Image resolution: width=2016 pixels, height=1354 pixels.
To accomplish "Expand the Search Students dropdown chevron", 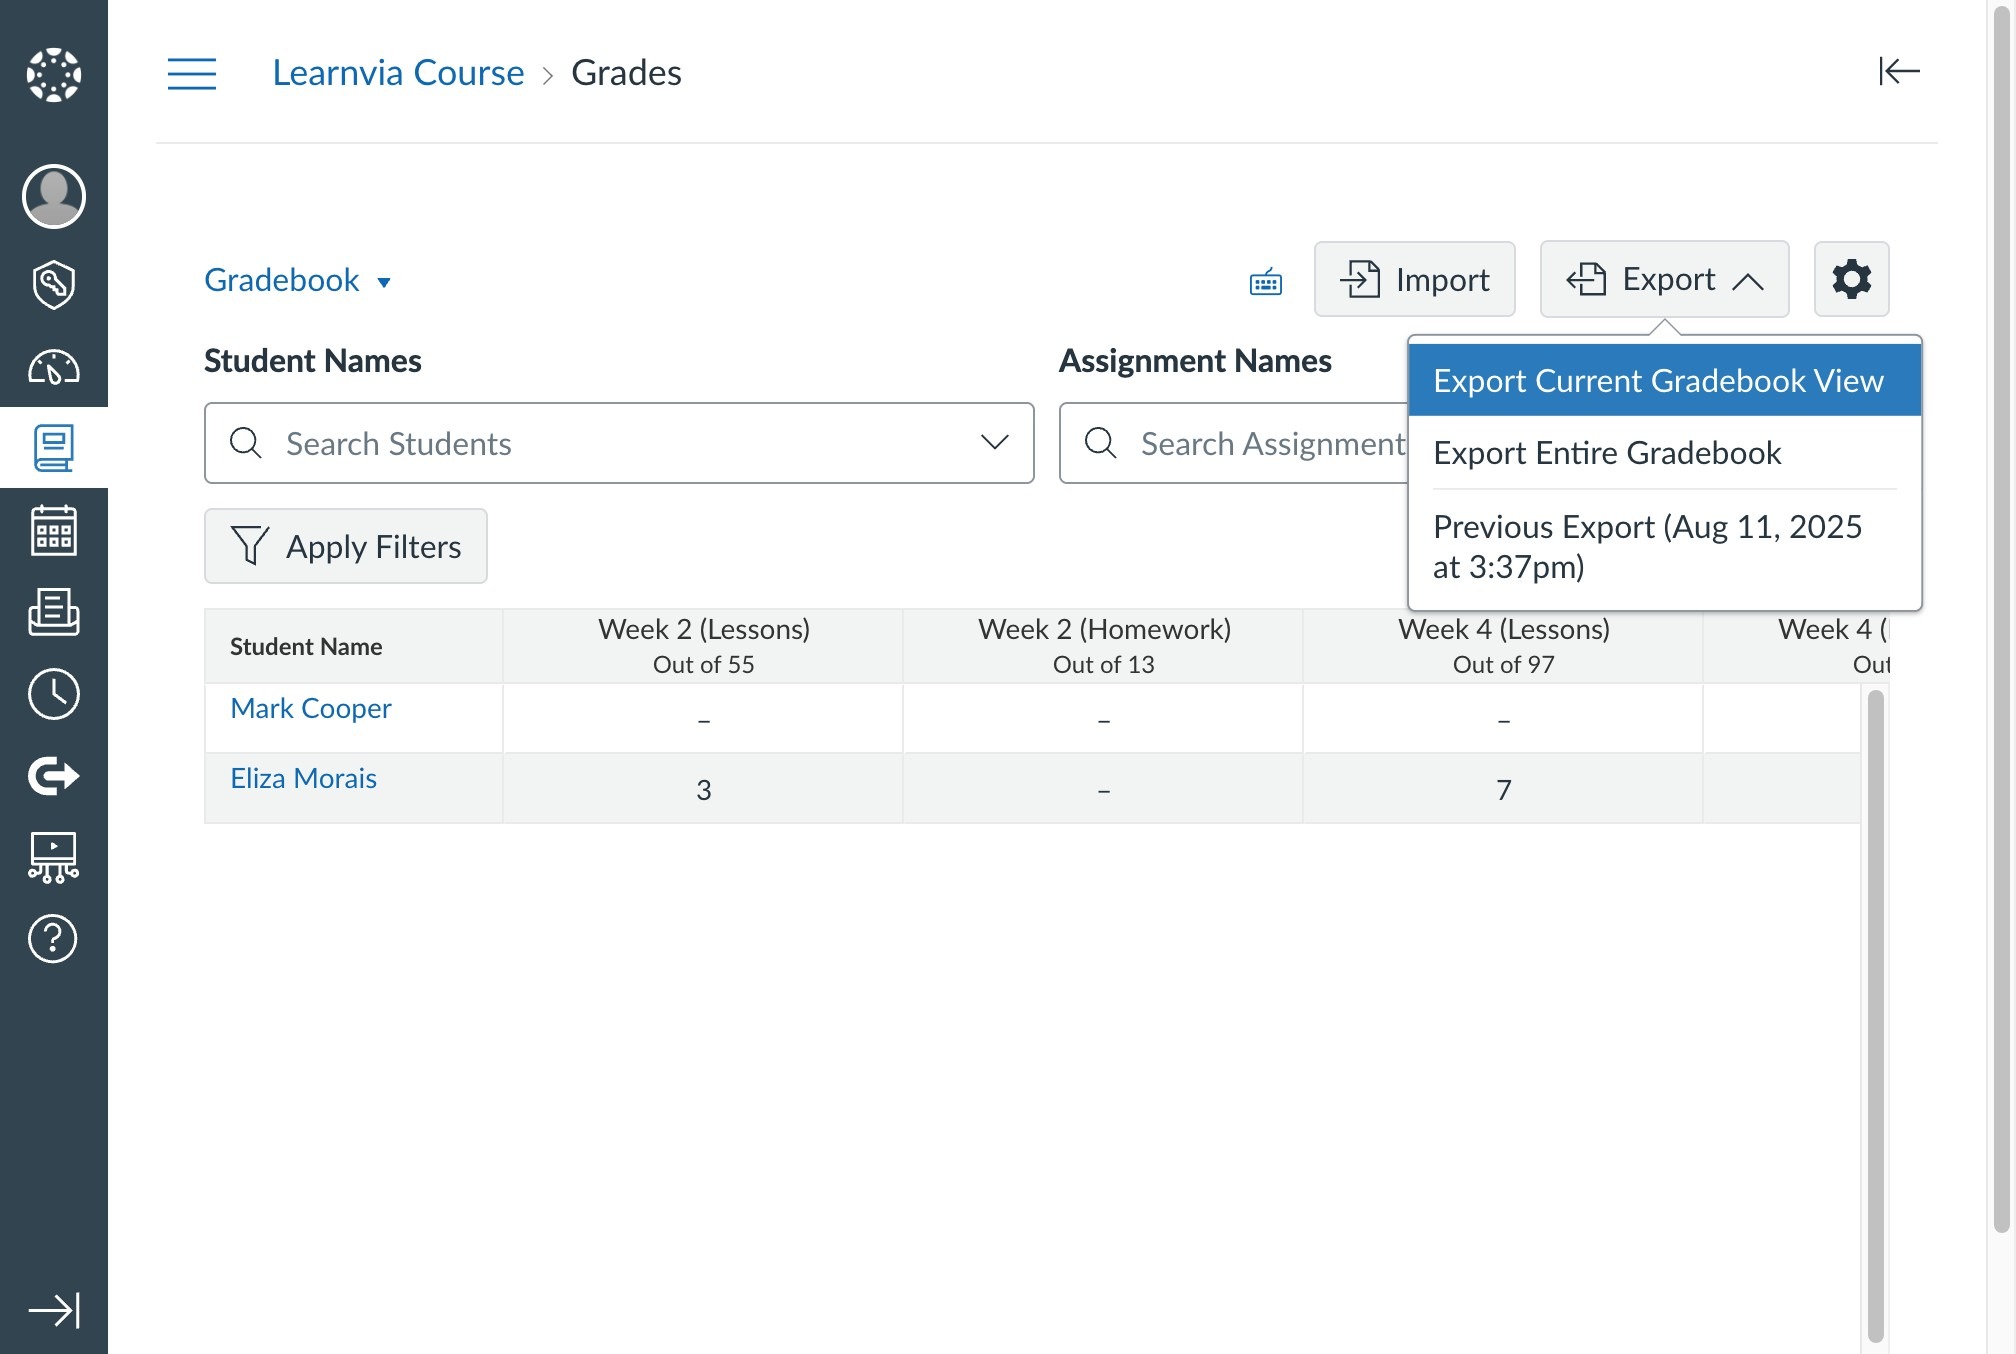I will [x=994, y=443].
